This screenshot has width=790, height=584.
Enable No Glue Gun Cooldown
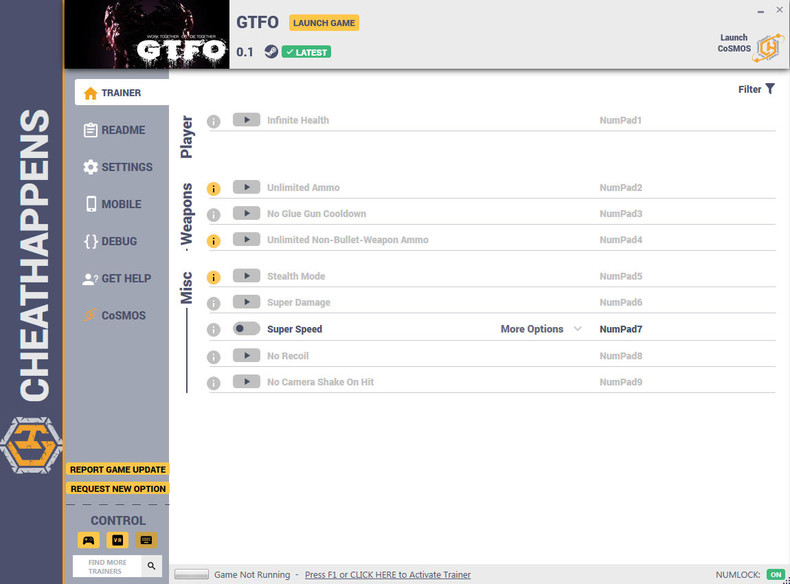pyautogui.click(x=246, y=214)
